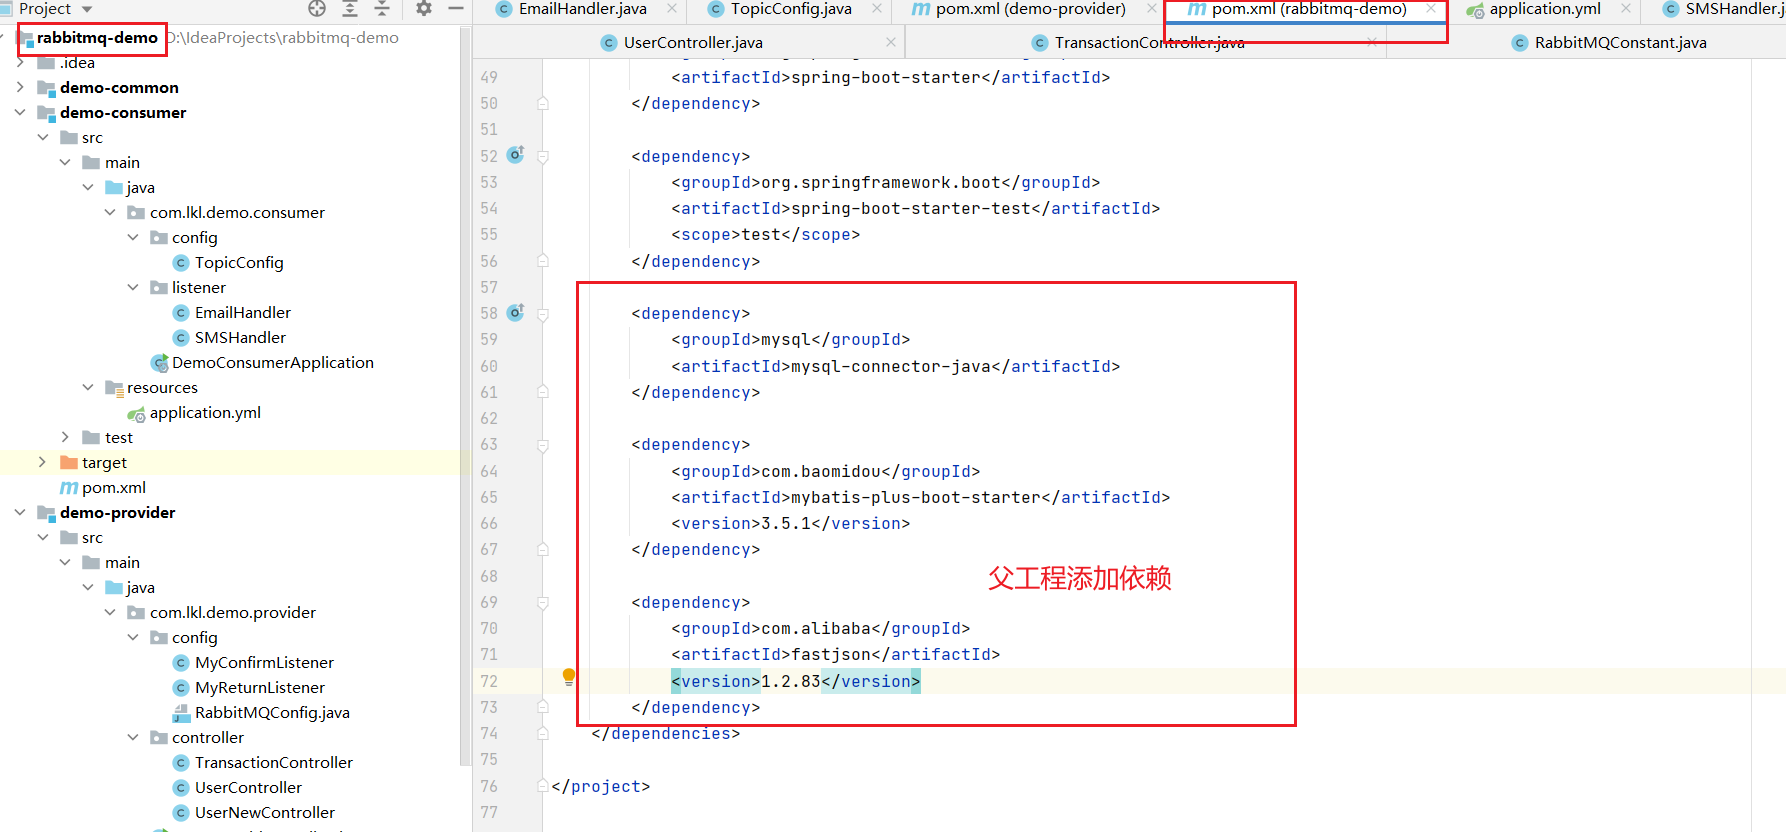Select the rabbitmq-demo root project node
This screenshot has width=1786, height=832.
(97, 37)
